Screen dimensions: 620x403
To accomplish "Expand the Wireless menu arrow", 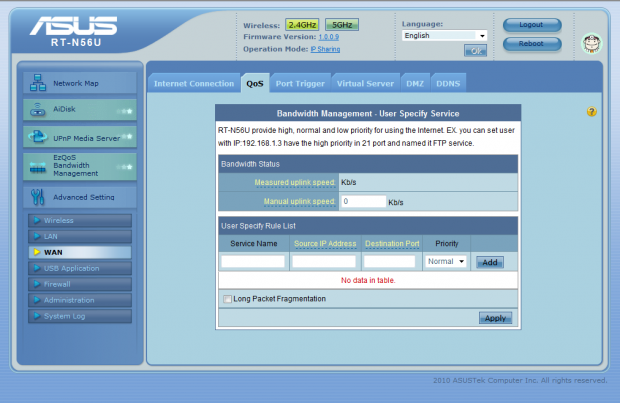I will click(37, 220).
